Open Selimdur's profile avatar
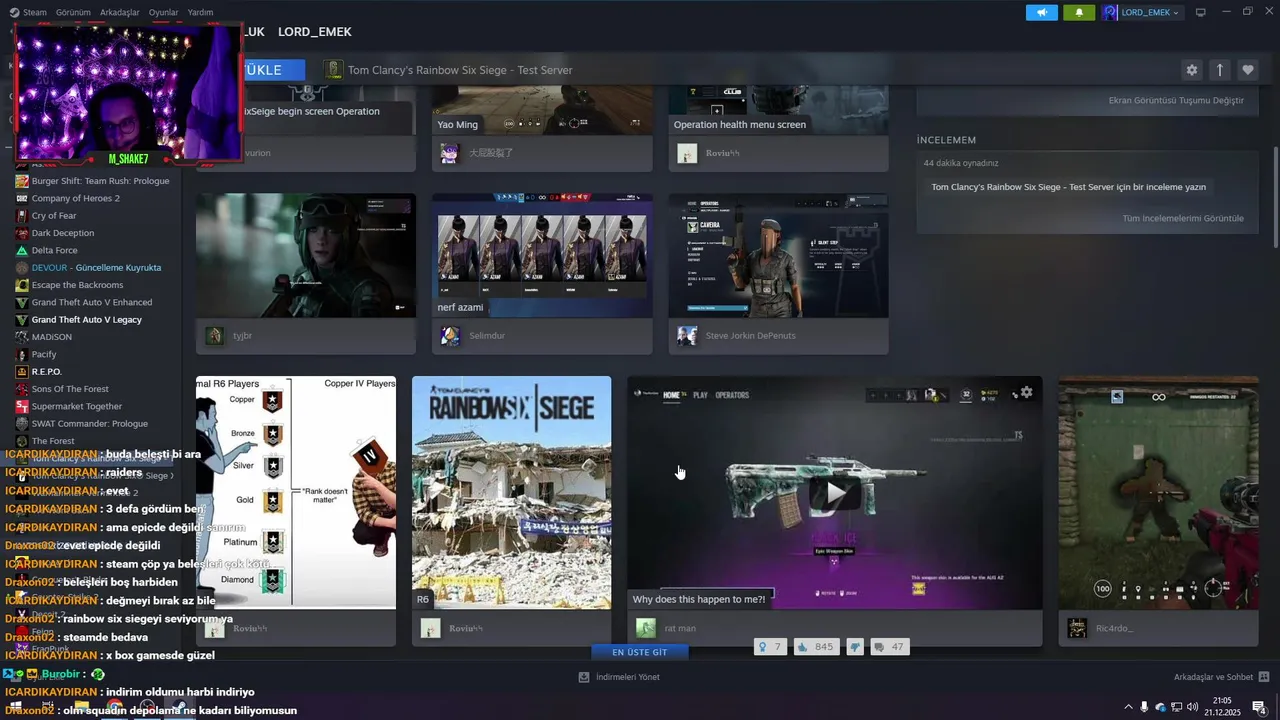1280x720 pixels. pos(450,336)
